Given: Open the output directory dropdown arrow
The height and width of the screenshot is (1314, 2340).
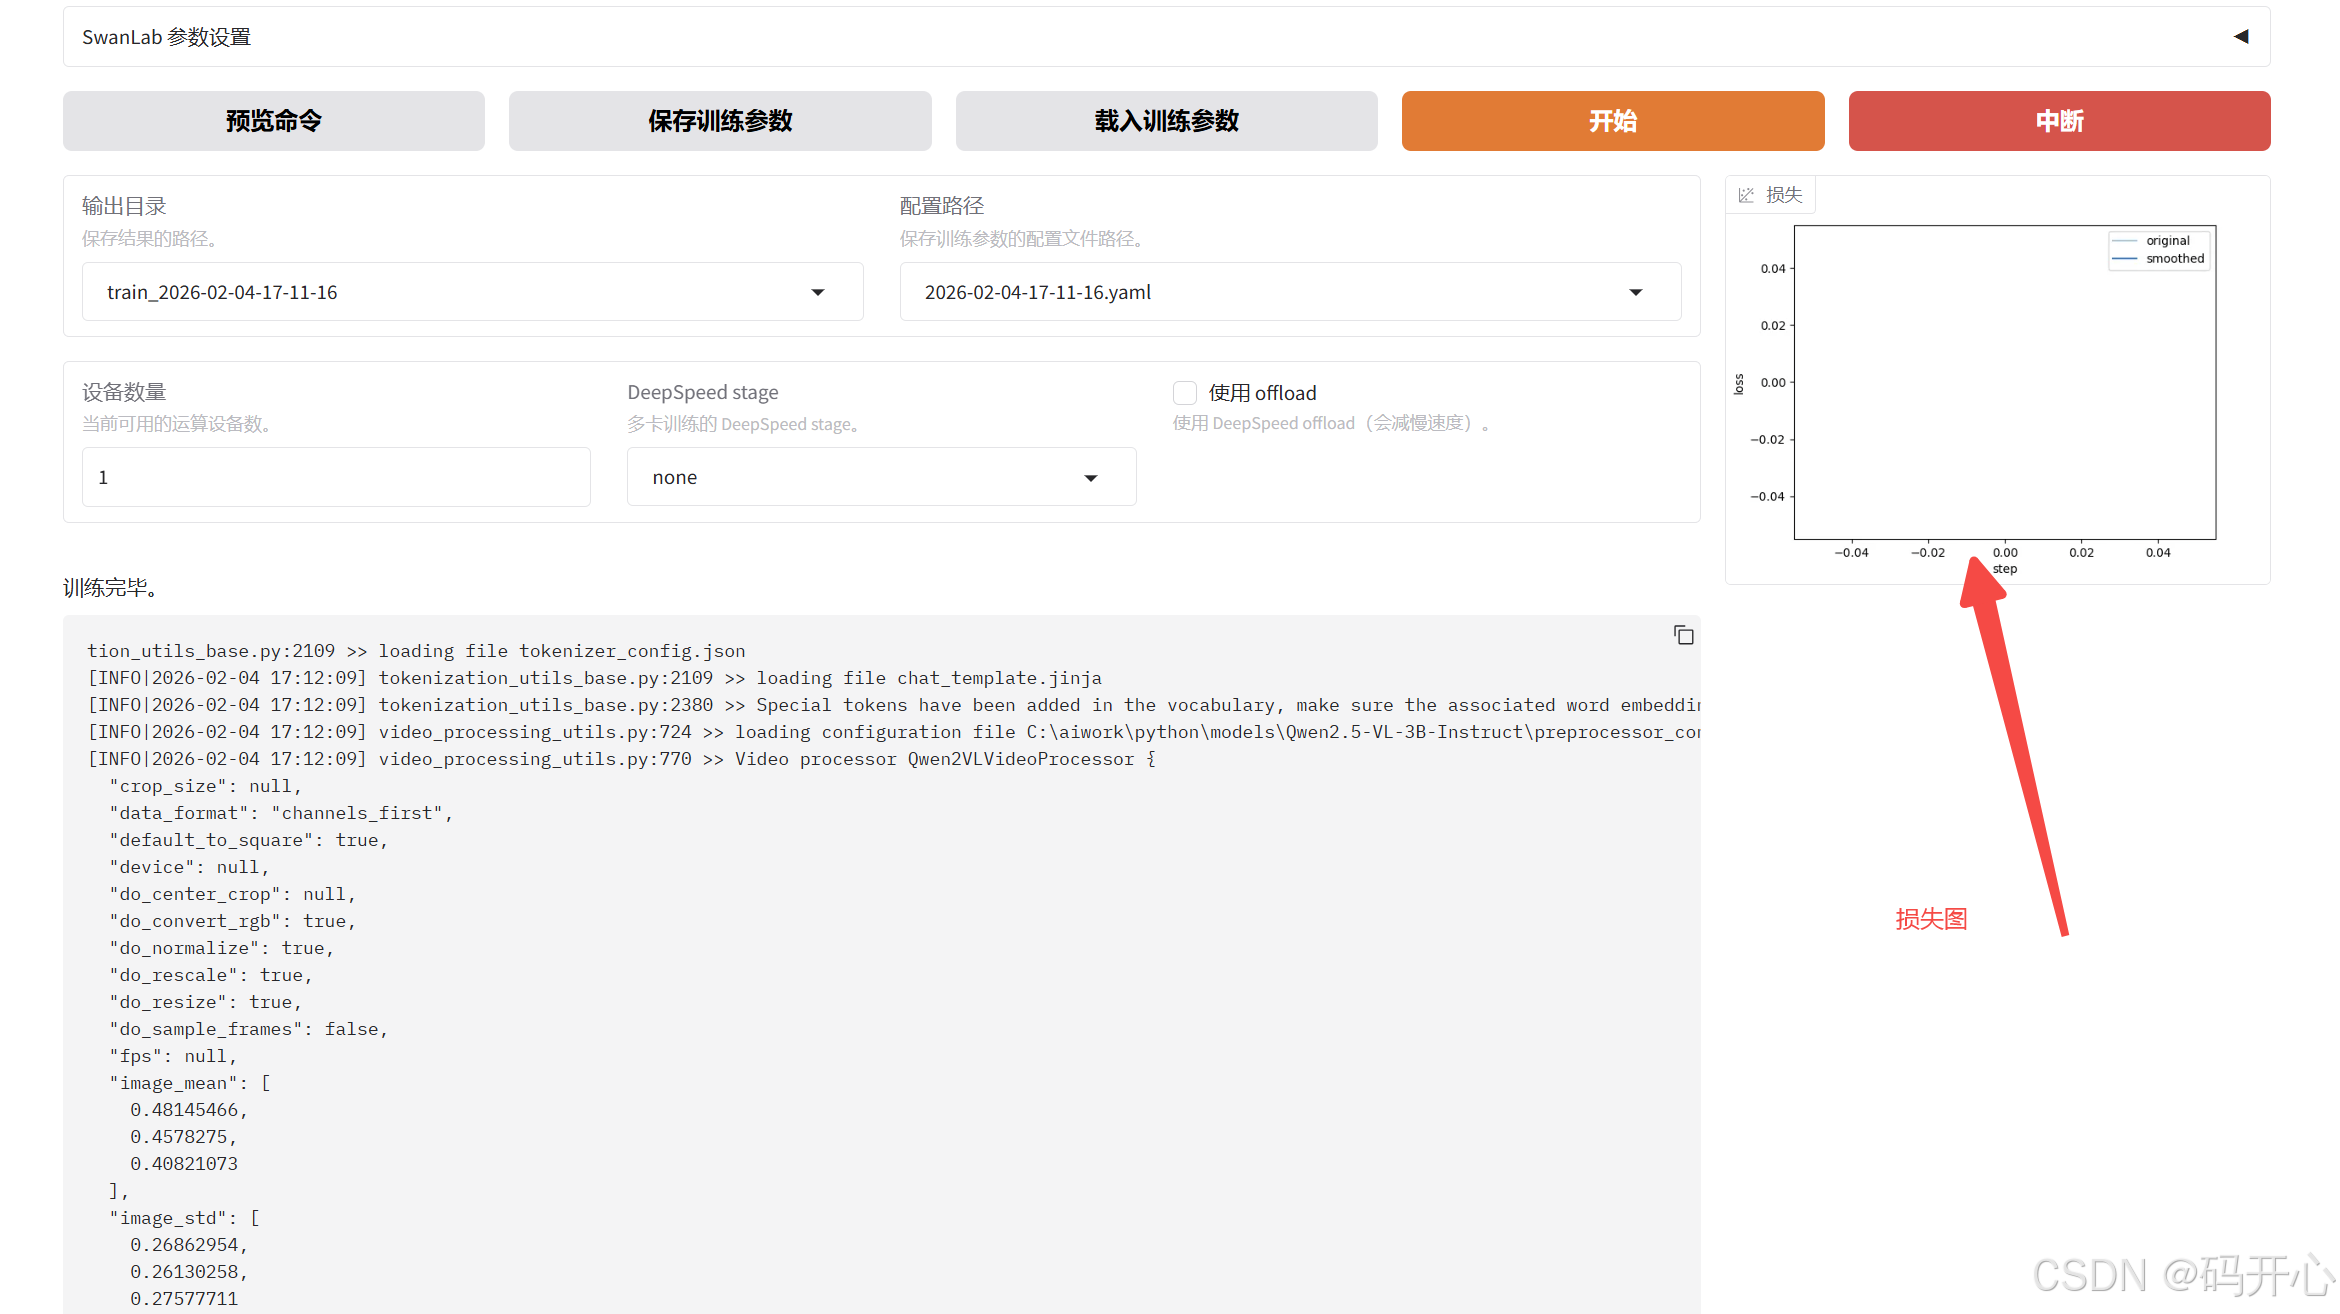Looking at the screenshot, I should click(818, 292).
